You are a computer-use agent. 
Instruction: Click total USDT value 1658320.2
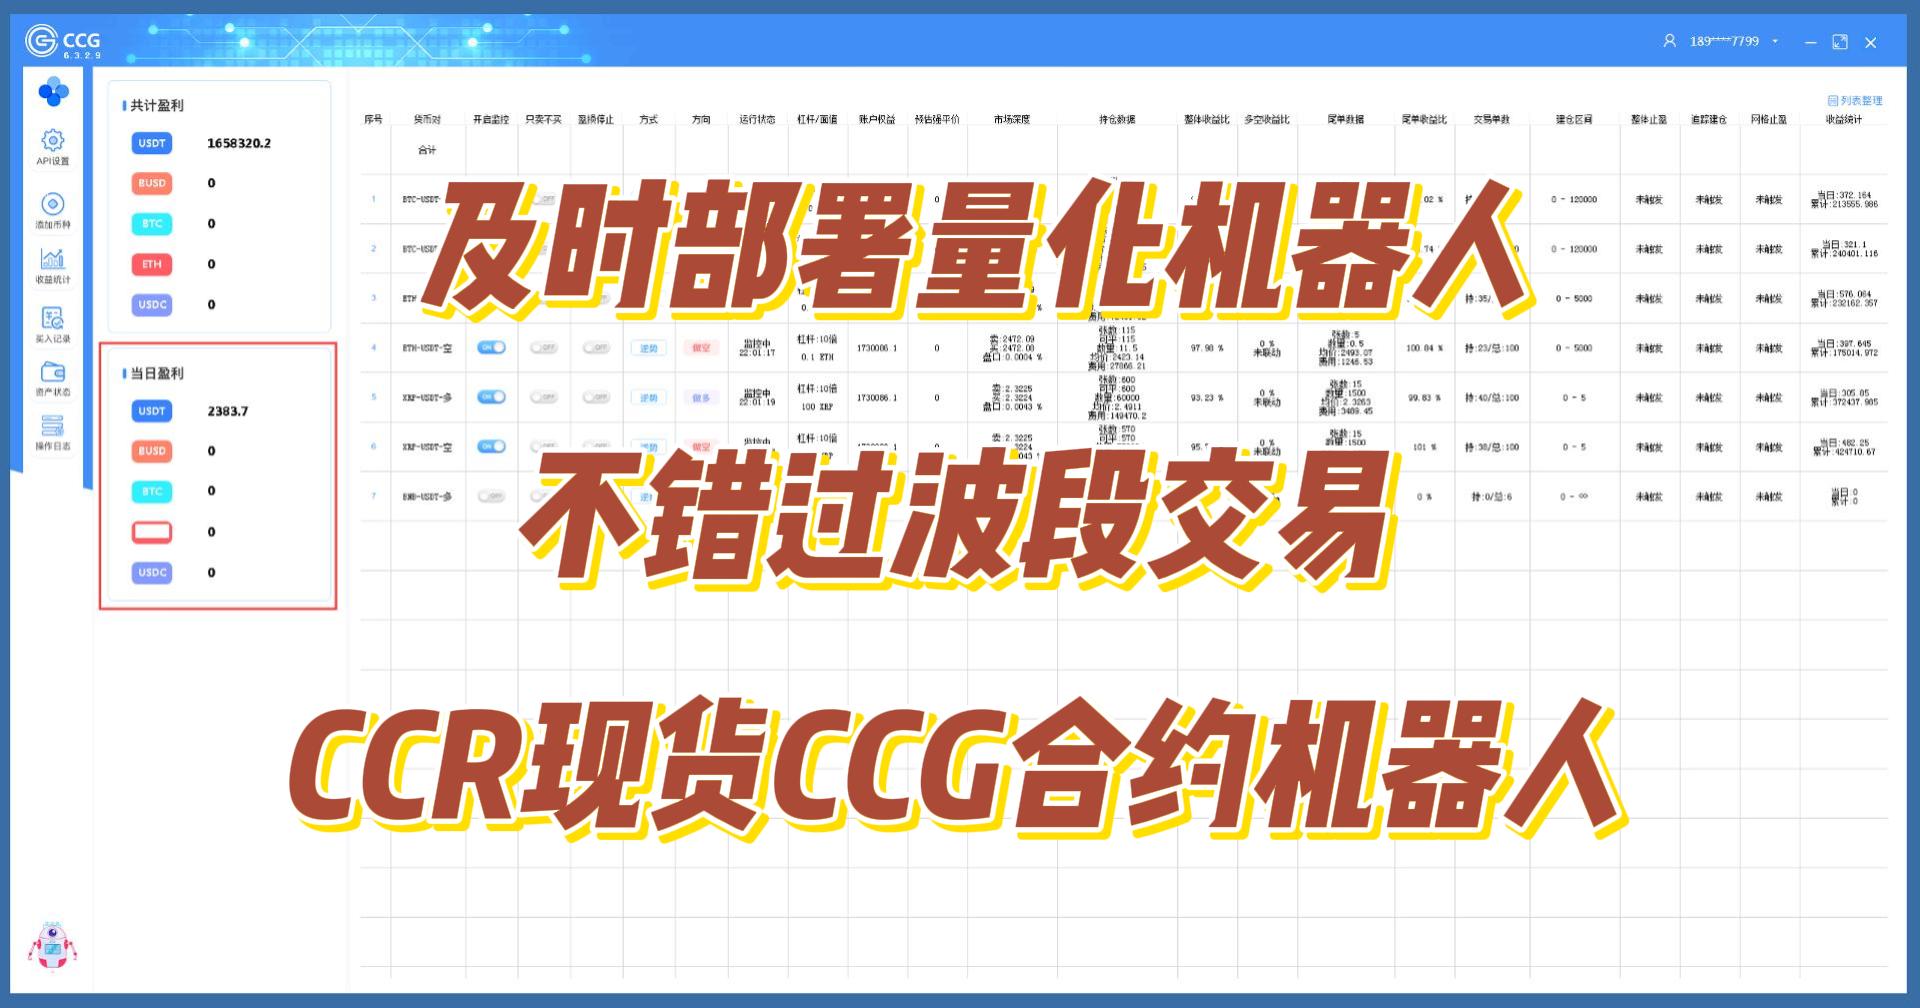coord(239,143)
